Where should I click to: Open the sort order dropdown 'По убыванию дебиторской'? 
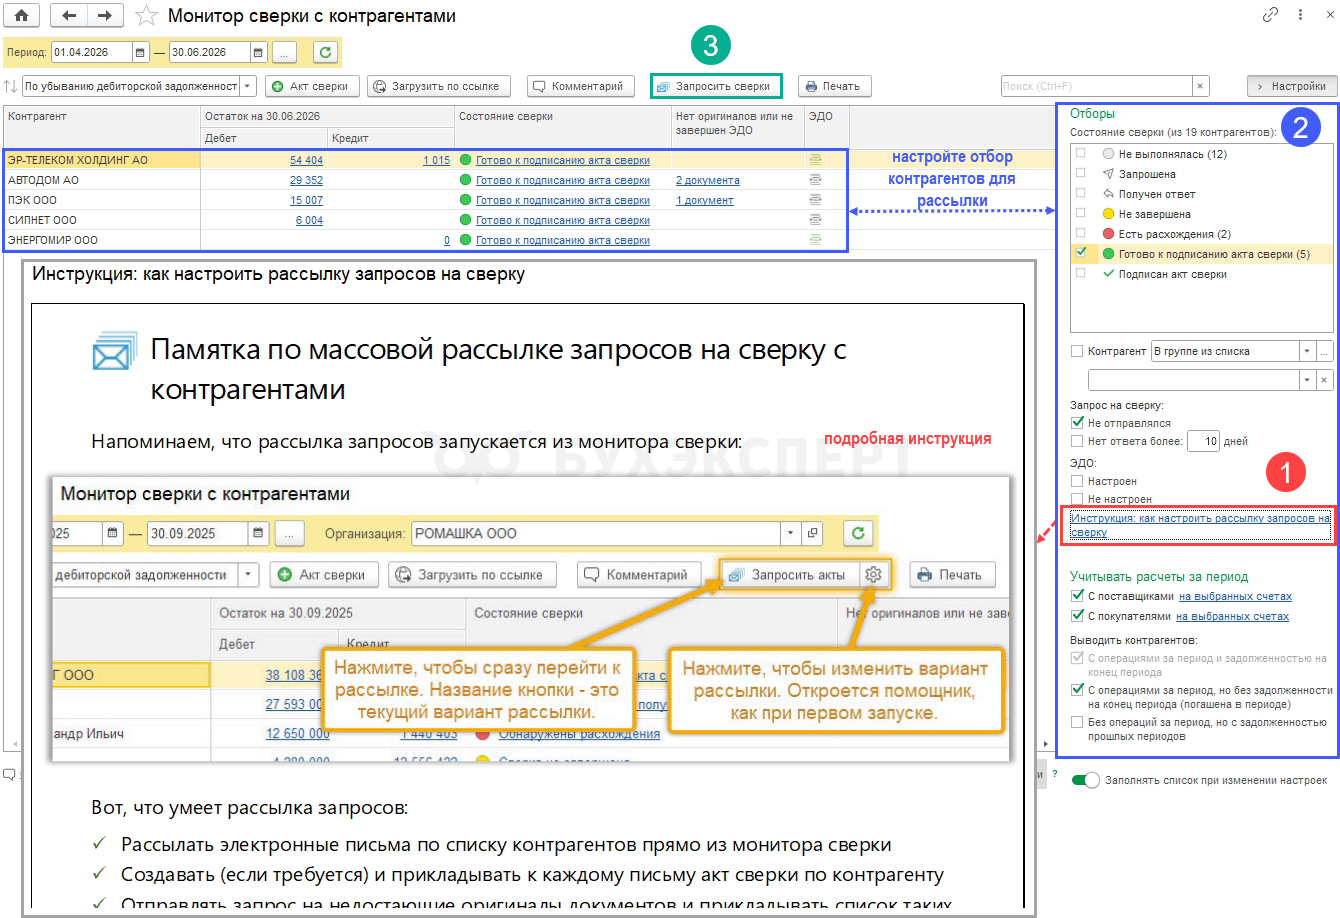click(248, 86)
